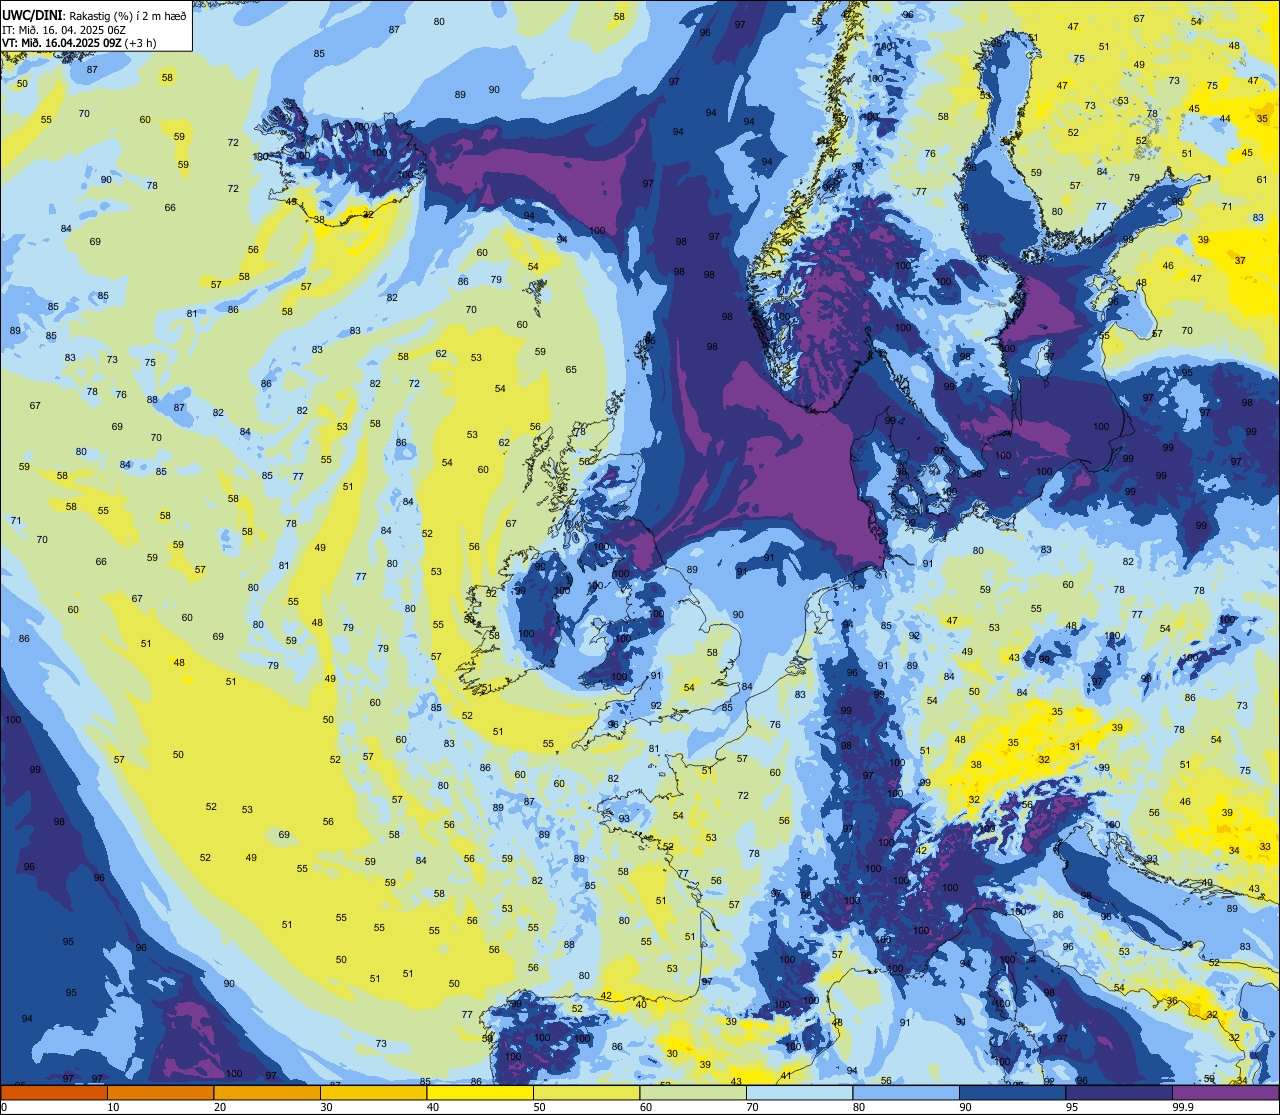Click the dark blue 90–95 legend swatch

pyautogui.click(x=1012, y=1092)
